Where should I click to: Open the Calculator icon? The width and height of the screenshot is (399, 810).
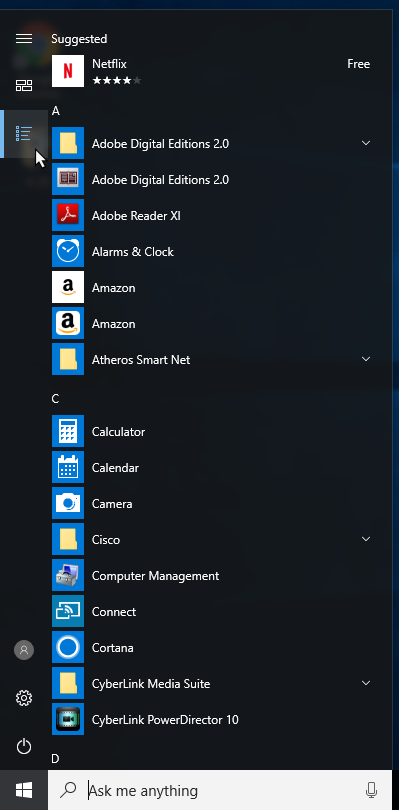point(68,431)
